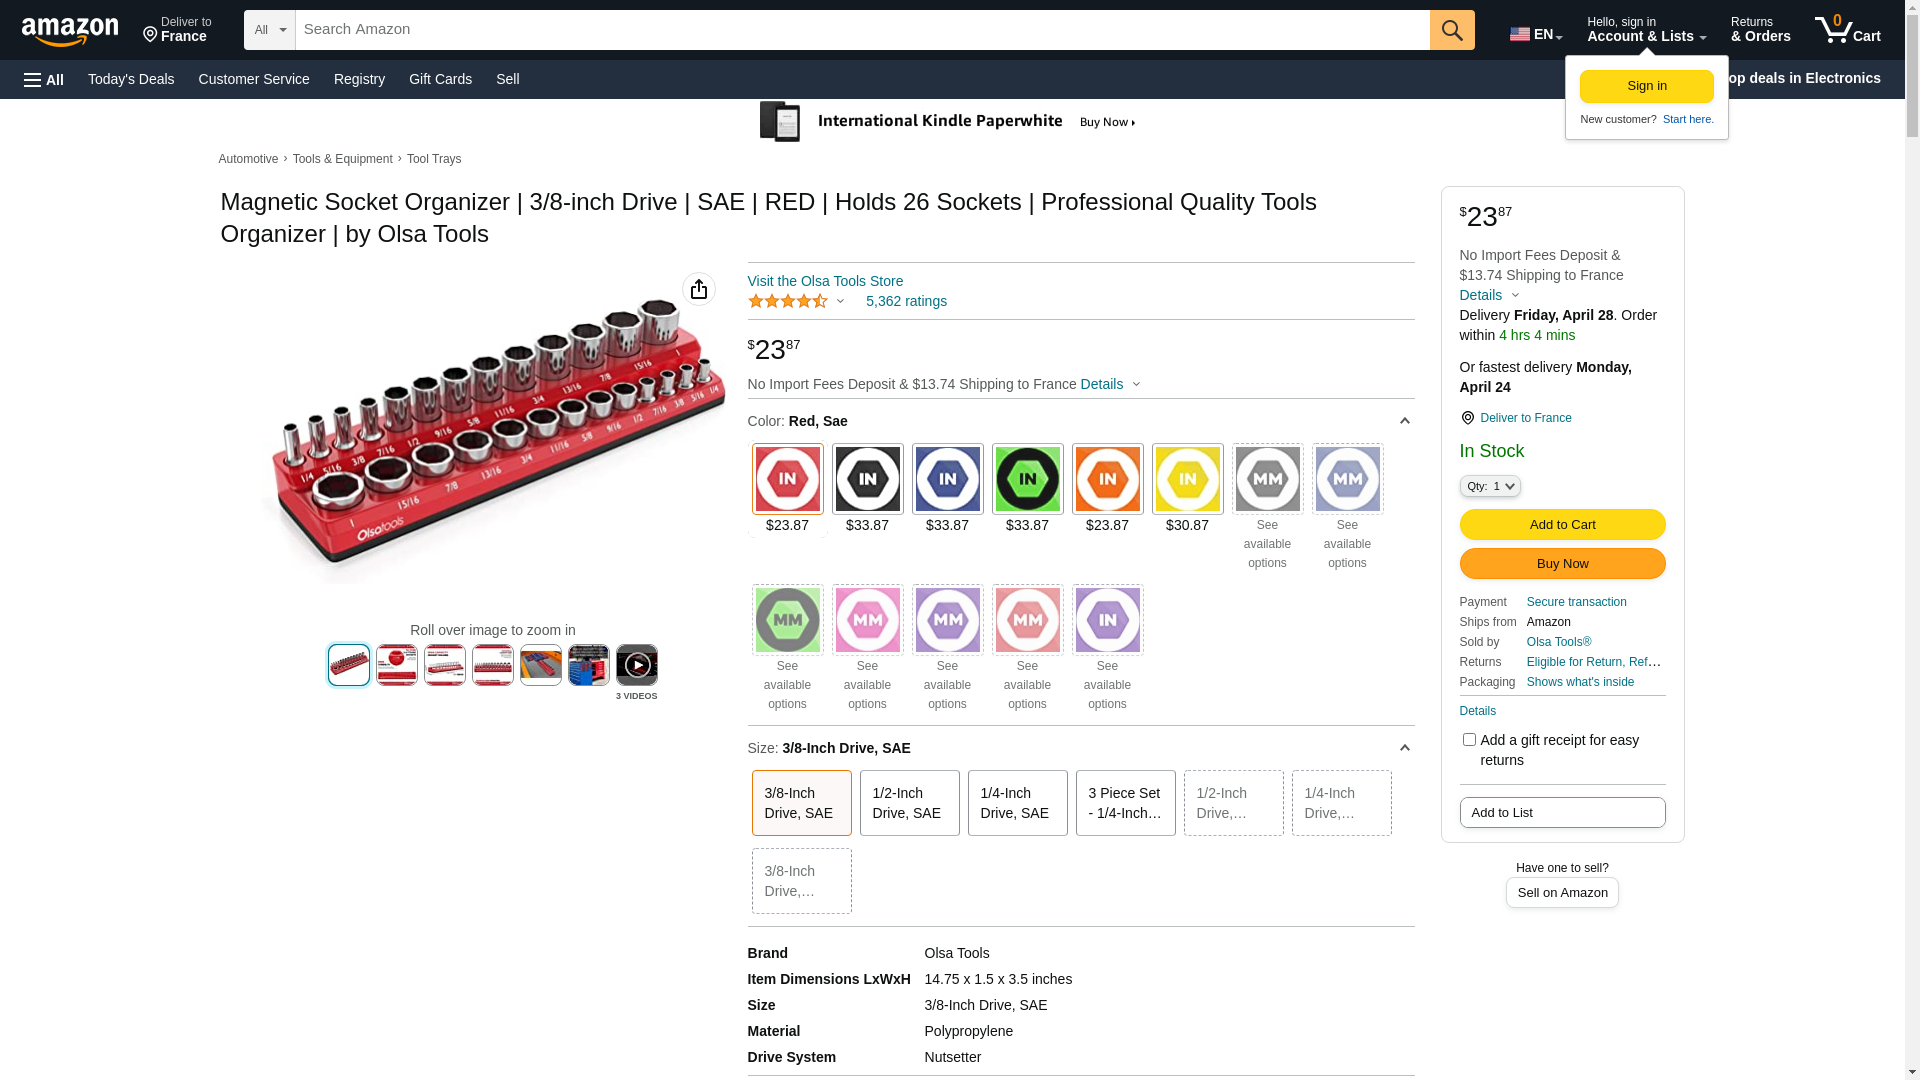Select the 1/4-Inch Drive, SAE size option

click(1016, 803)
